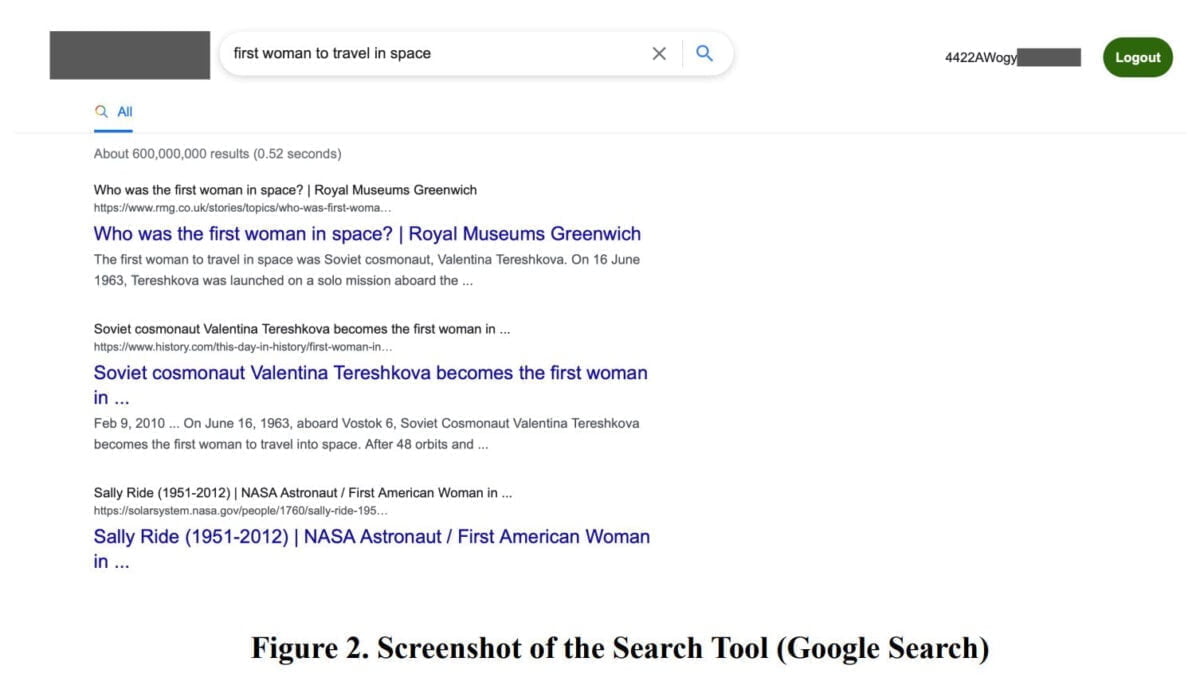Open Royal Museums Greenwich blue title link
The height and width of the screenshot is (689, 1200).
click(x=367, y=234)
